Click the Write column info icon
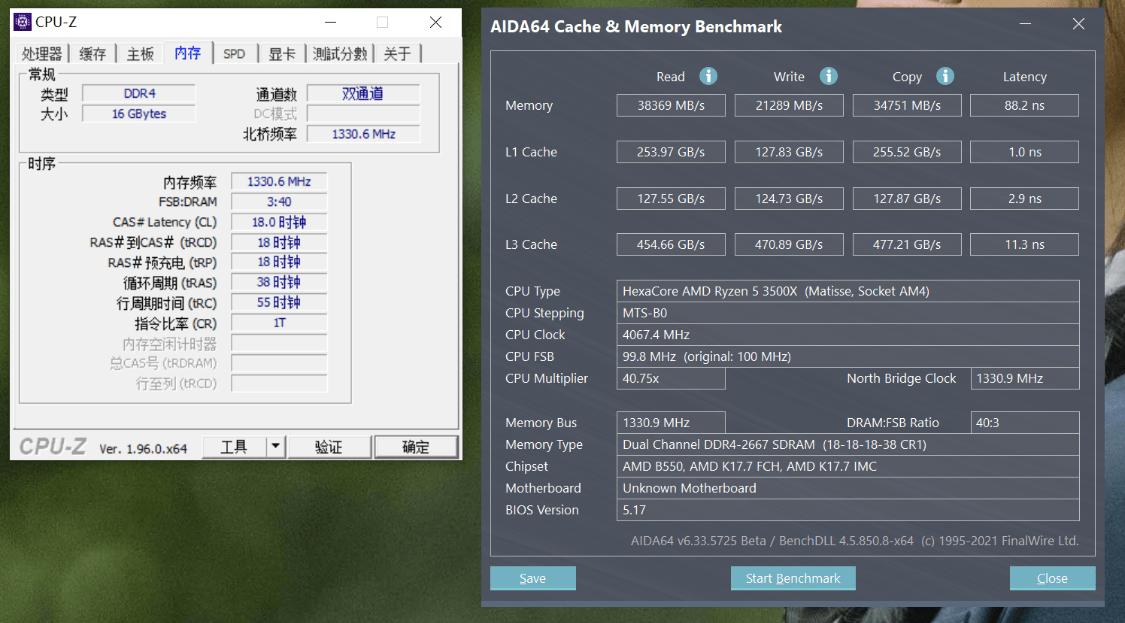This screenshot has height=623, width=1125. coord(829,76)
